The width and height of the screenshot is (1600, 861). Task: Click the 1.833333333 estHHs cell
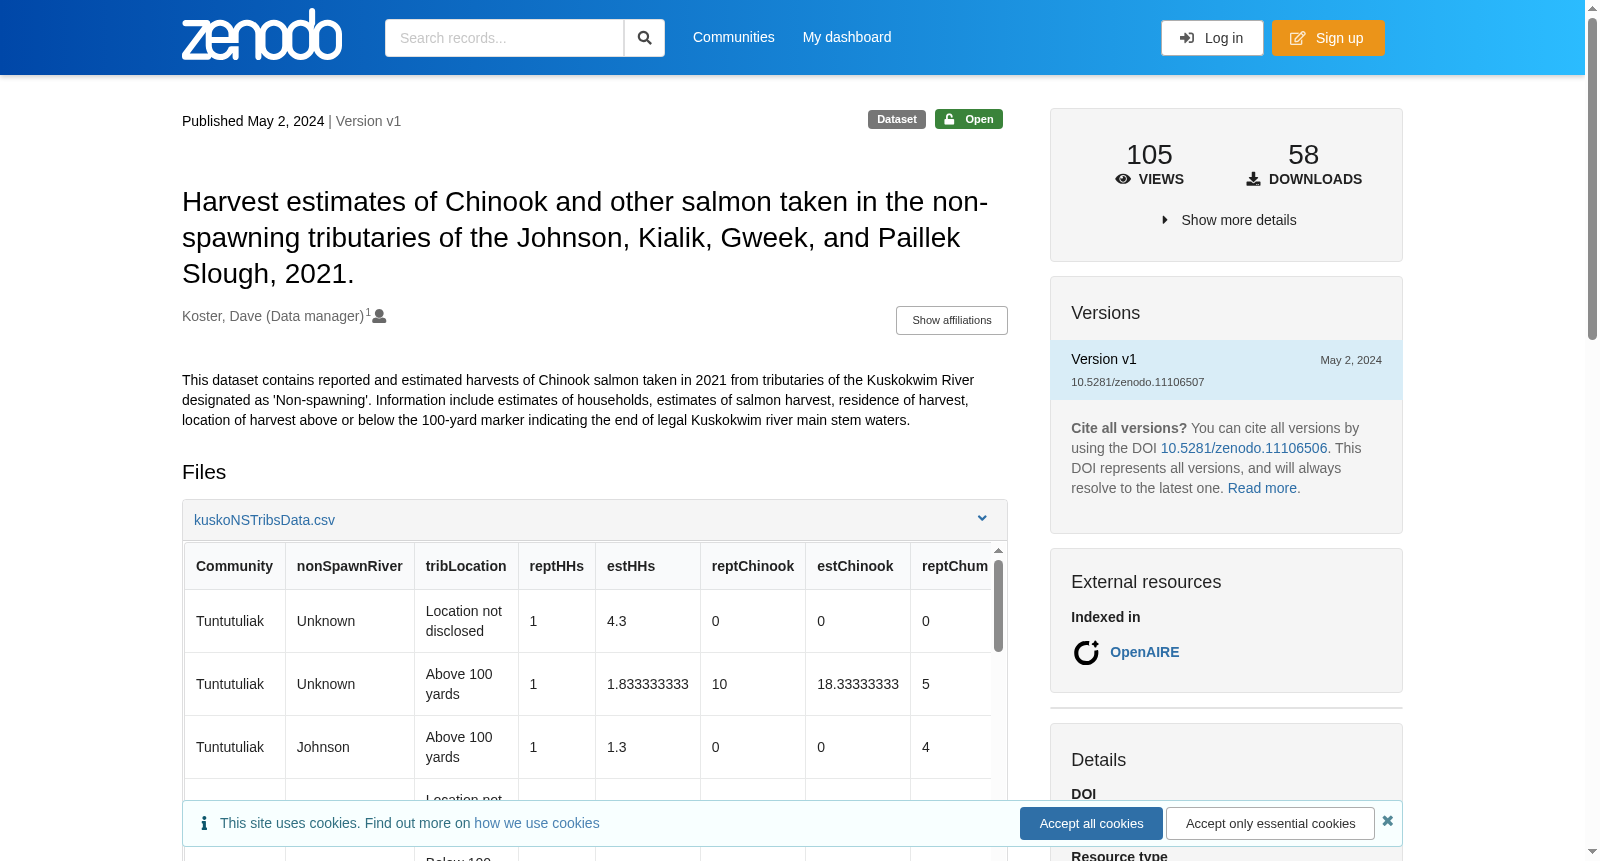pos(648,684)
